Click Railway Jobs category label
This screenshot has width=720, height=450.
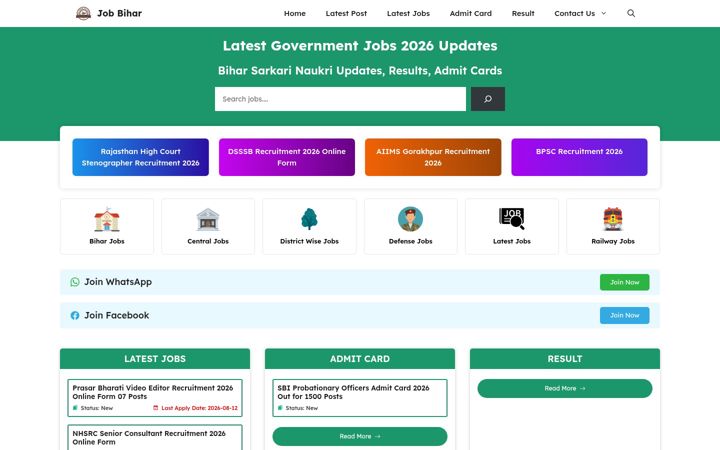coord(613,241)
